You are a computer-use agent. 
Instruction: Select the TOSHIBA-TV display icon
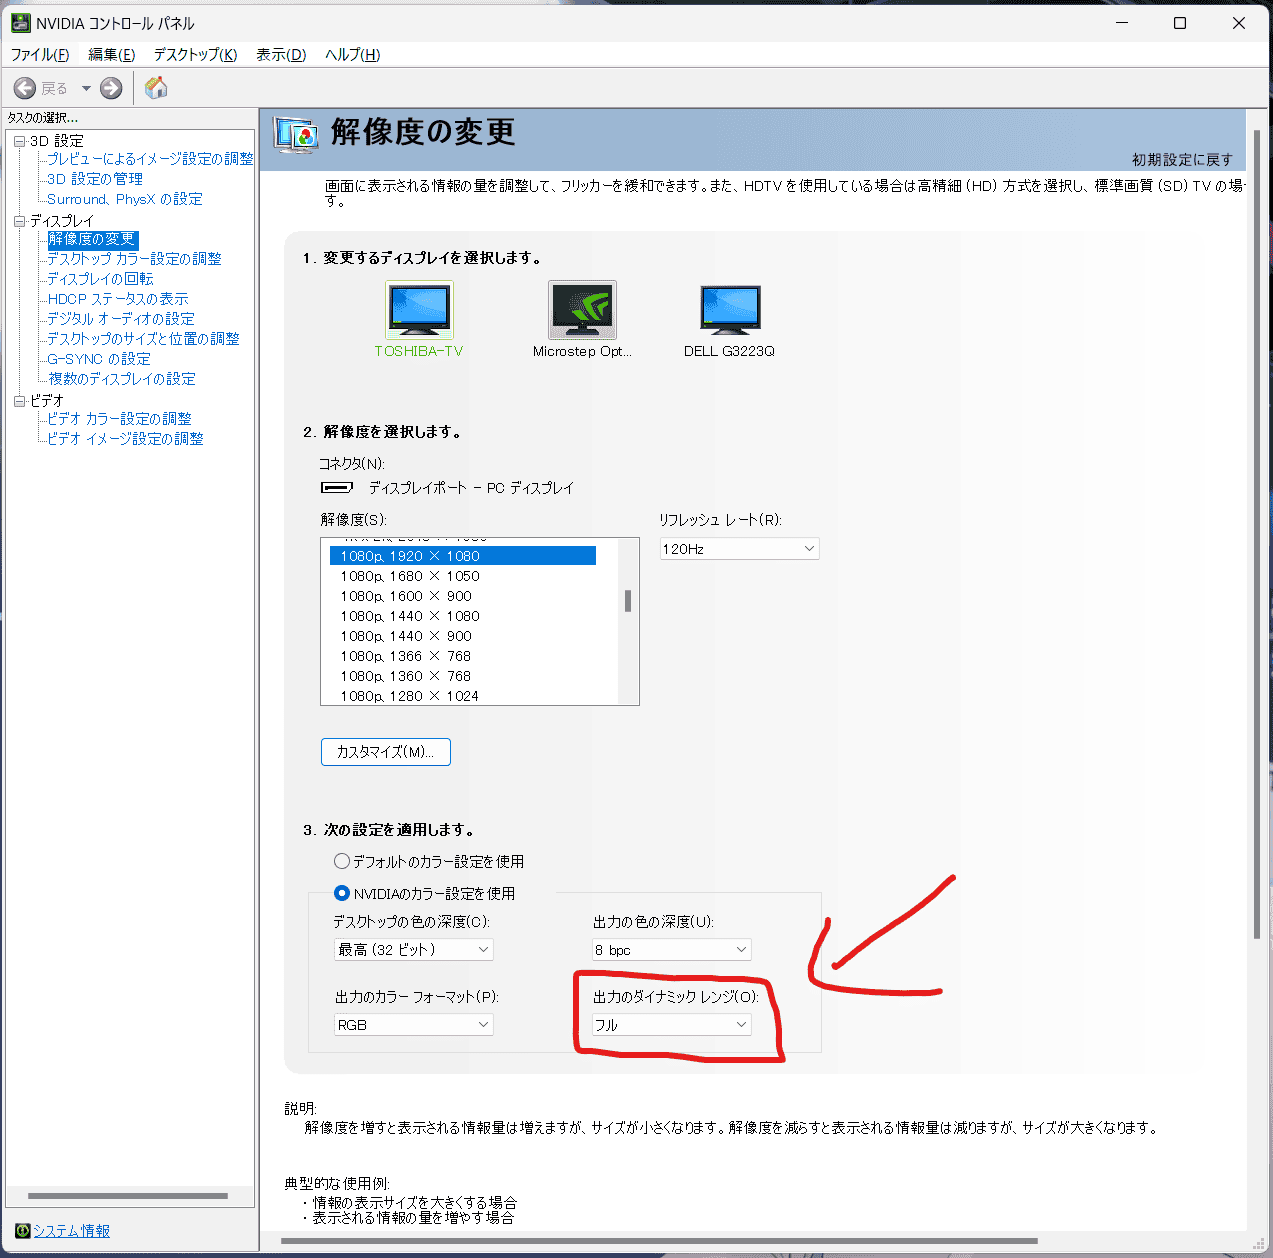coord(419,310)
